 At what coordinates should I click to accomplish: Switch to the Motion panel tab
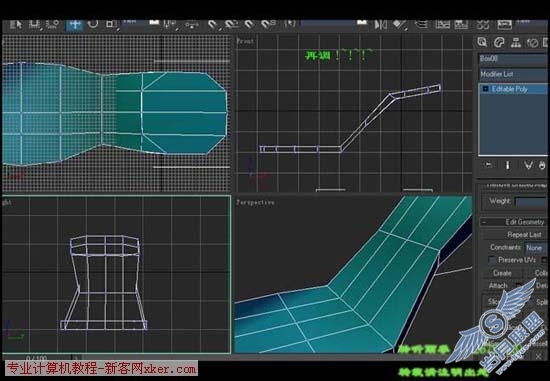[532, 43]
